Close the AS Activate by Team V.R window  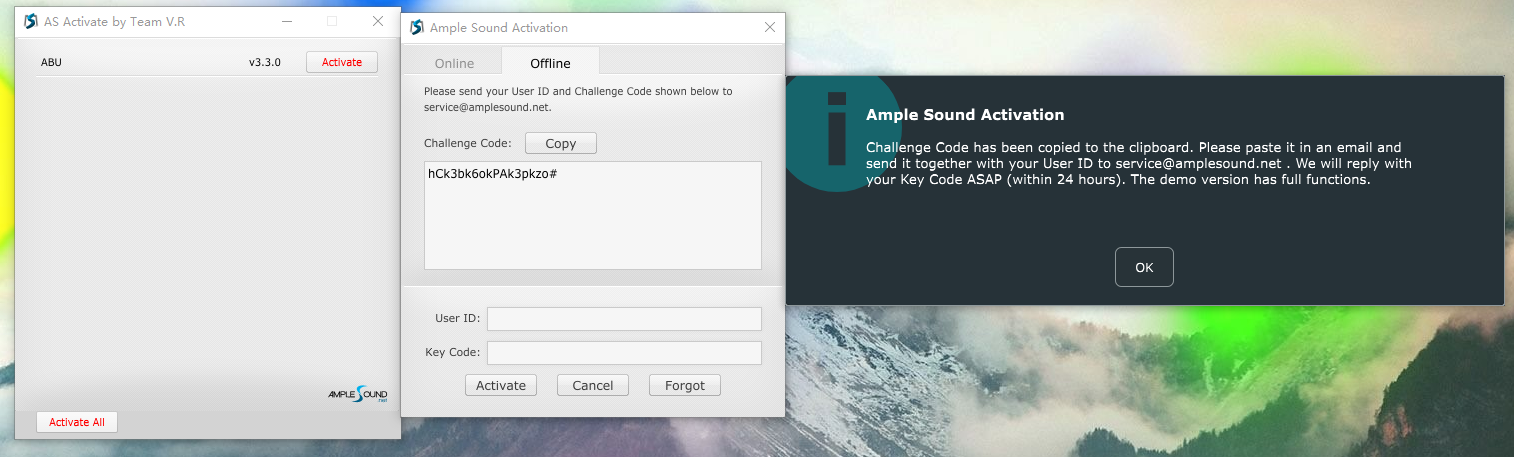(378, 21)
